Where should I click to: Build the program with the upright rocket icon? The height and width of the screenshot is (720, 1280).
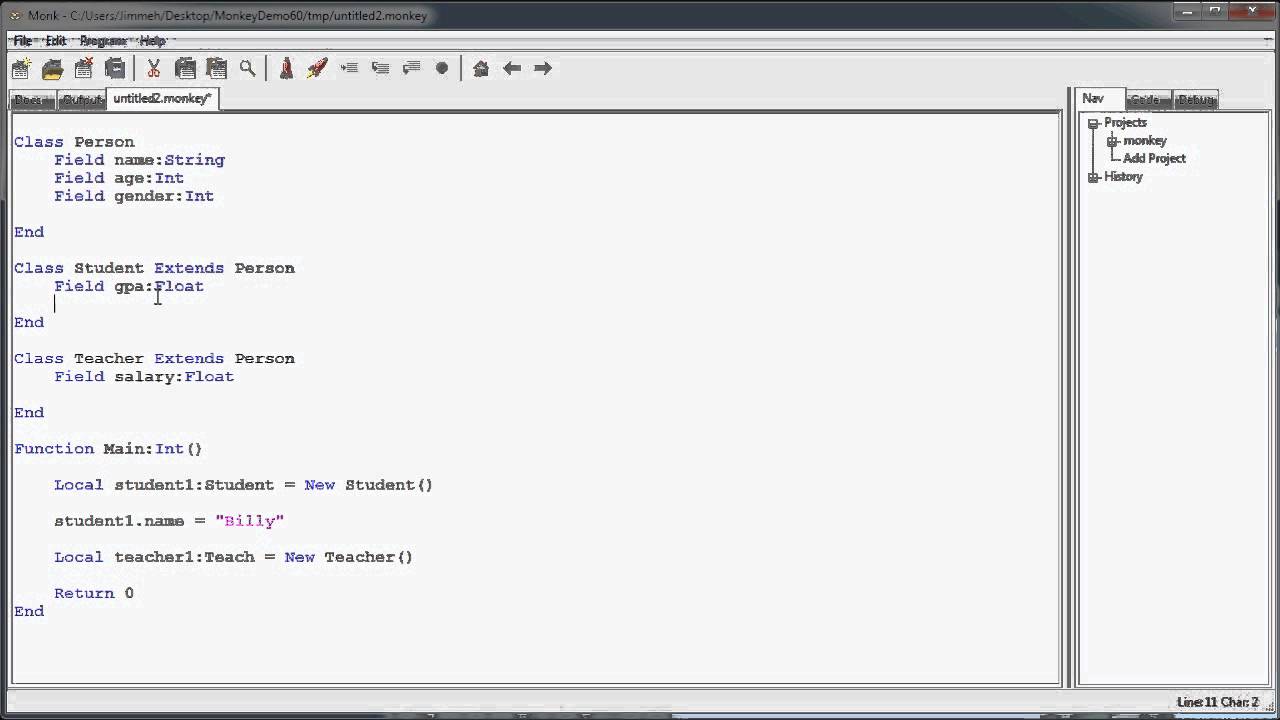coord(286,68)
